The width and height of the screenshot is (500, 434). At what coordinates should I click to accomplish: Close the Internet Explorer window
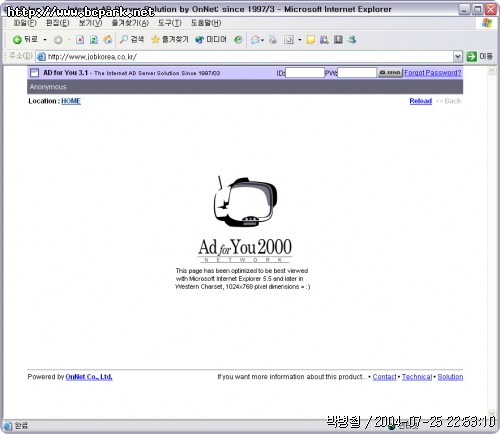[x=491, y=9]
